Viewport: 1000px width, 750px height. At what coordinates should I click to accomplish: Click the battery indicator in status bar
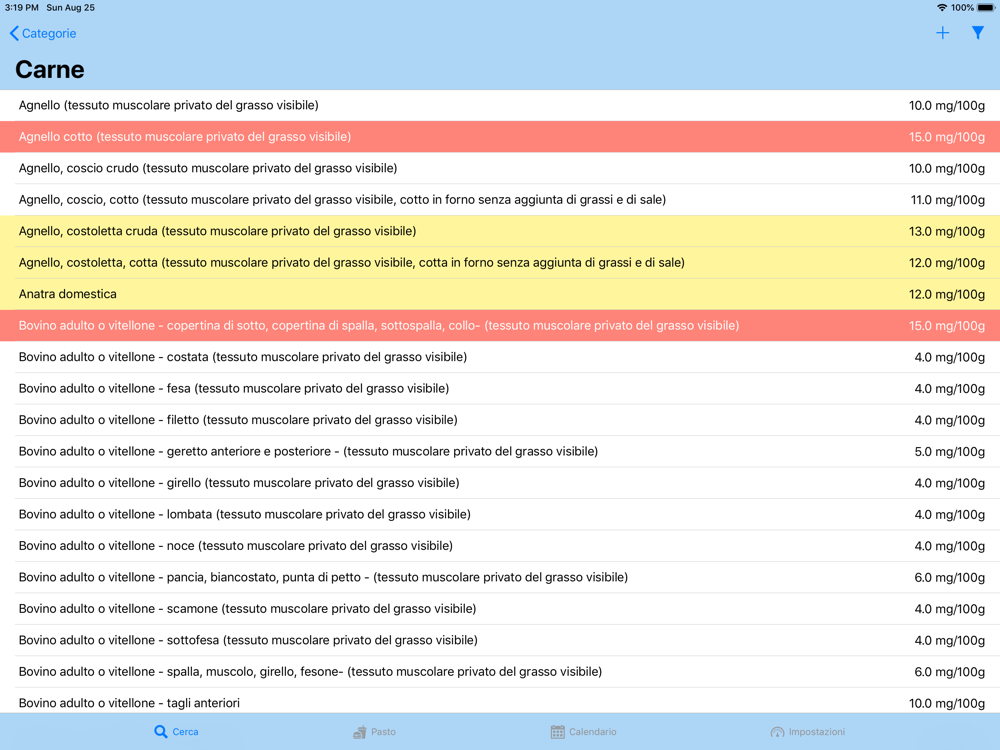click(986, 8)
